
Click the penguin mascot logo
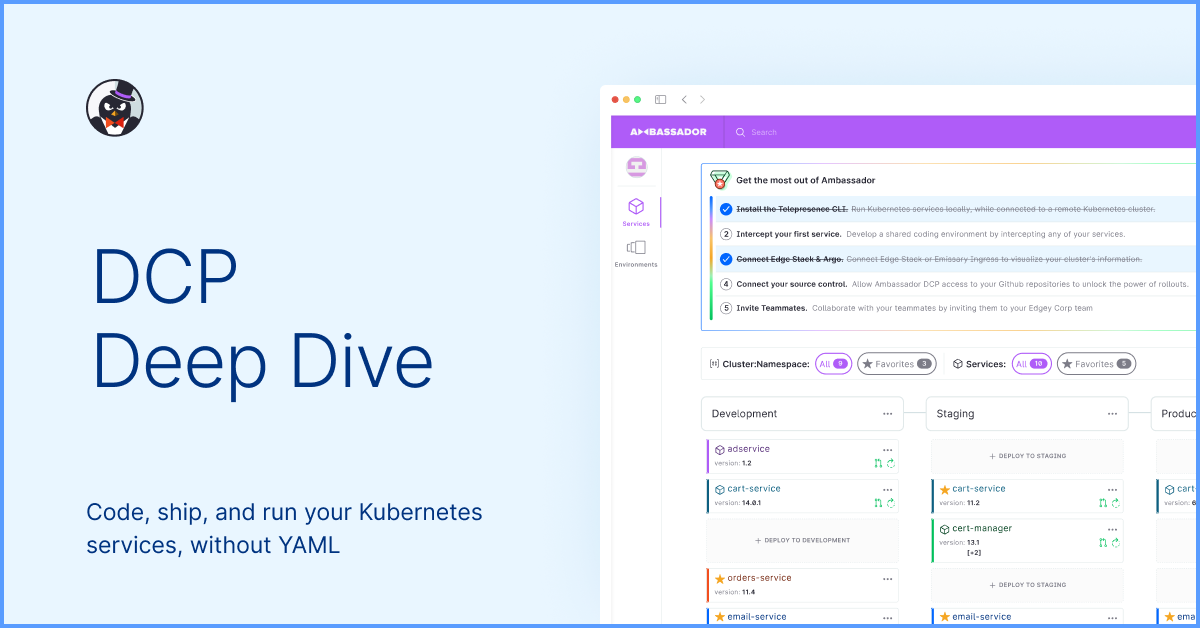(x=115, y=108)
